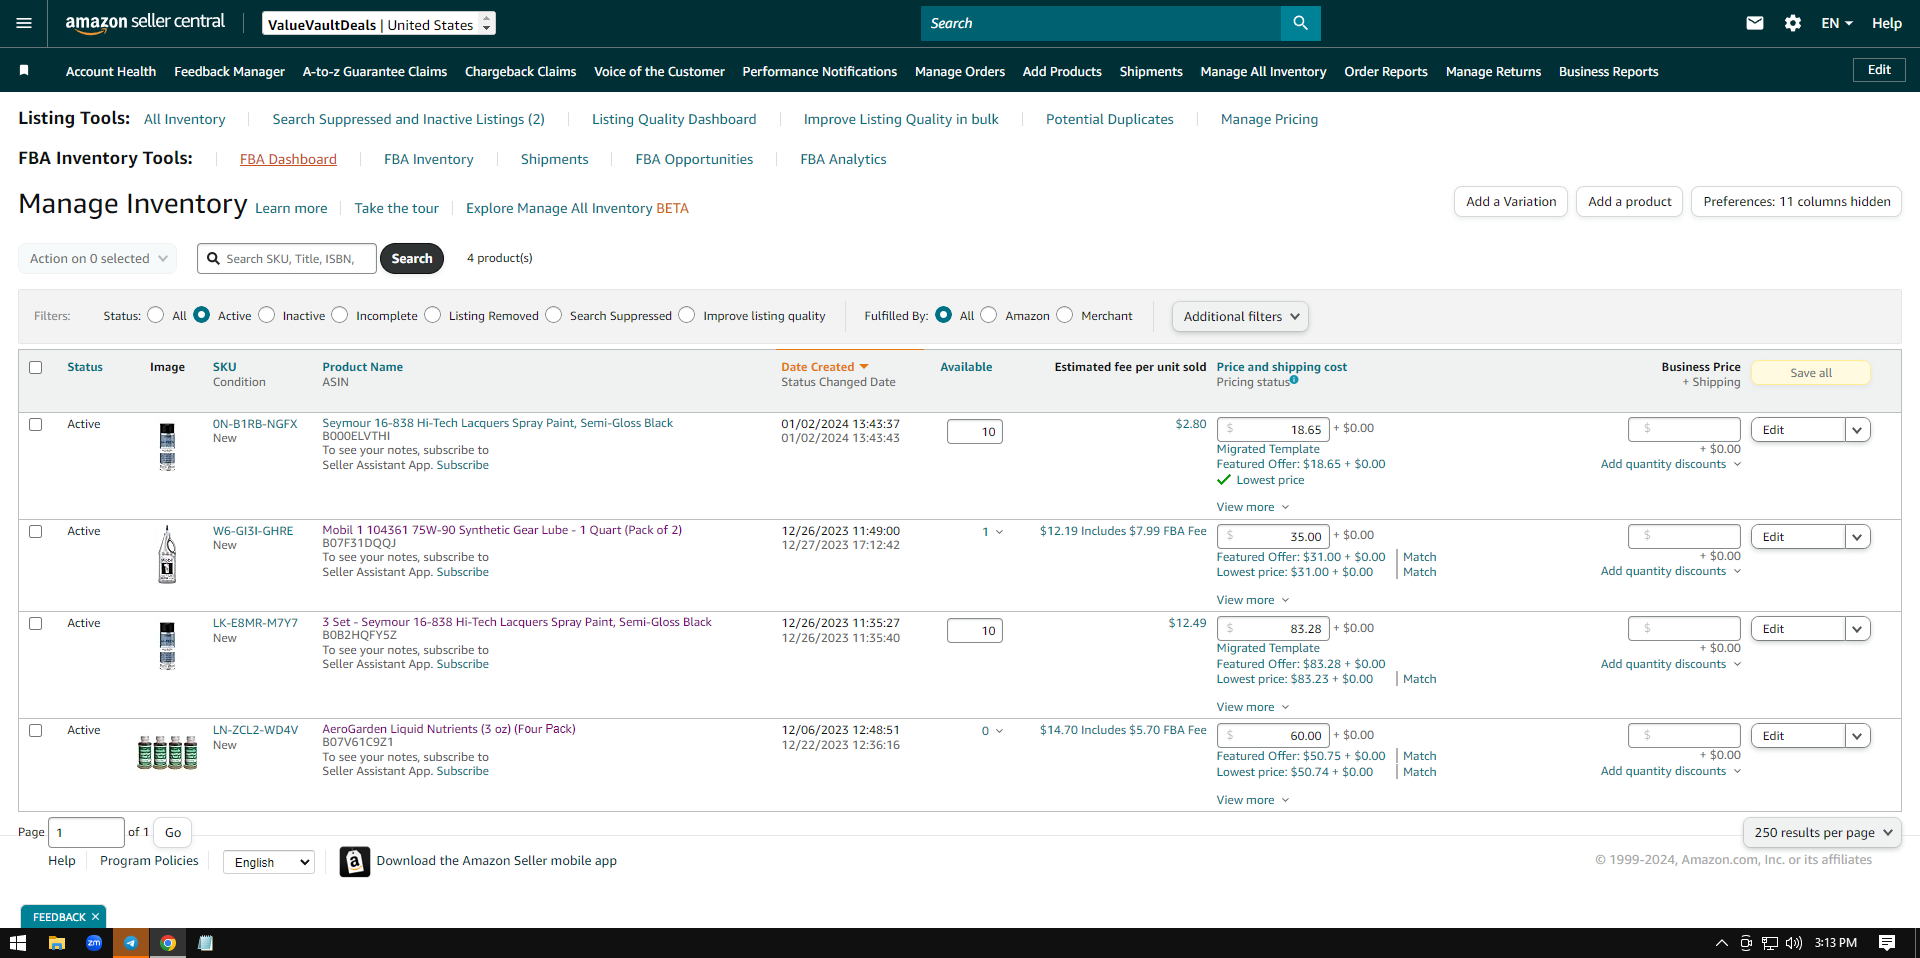Click the Save all button
This screenshot has height=958, width=1920.
coord(1811,373)
